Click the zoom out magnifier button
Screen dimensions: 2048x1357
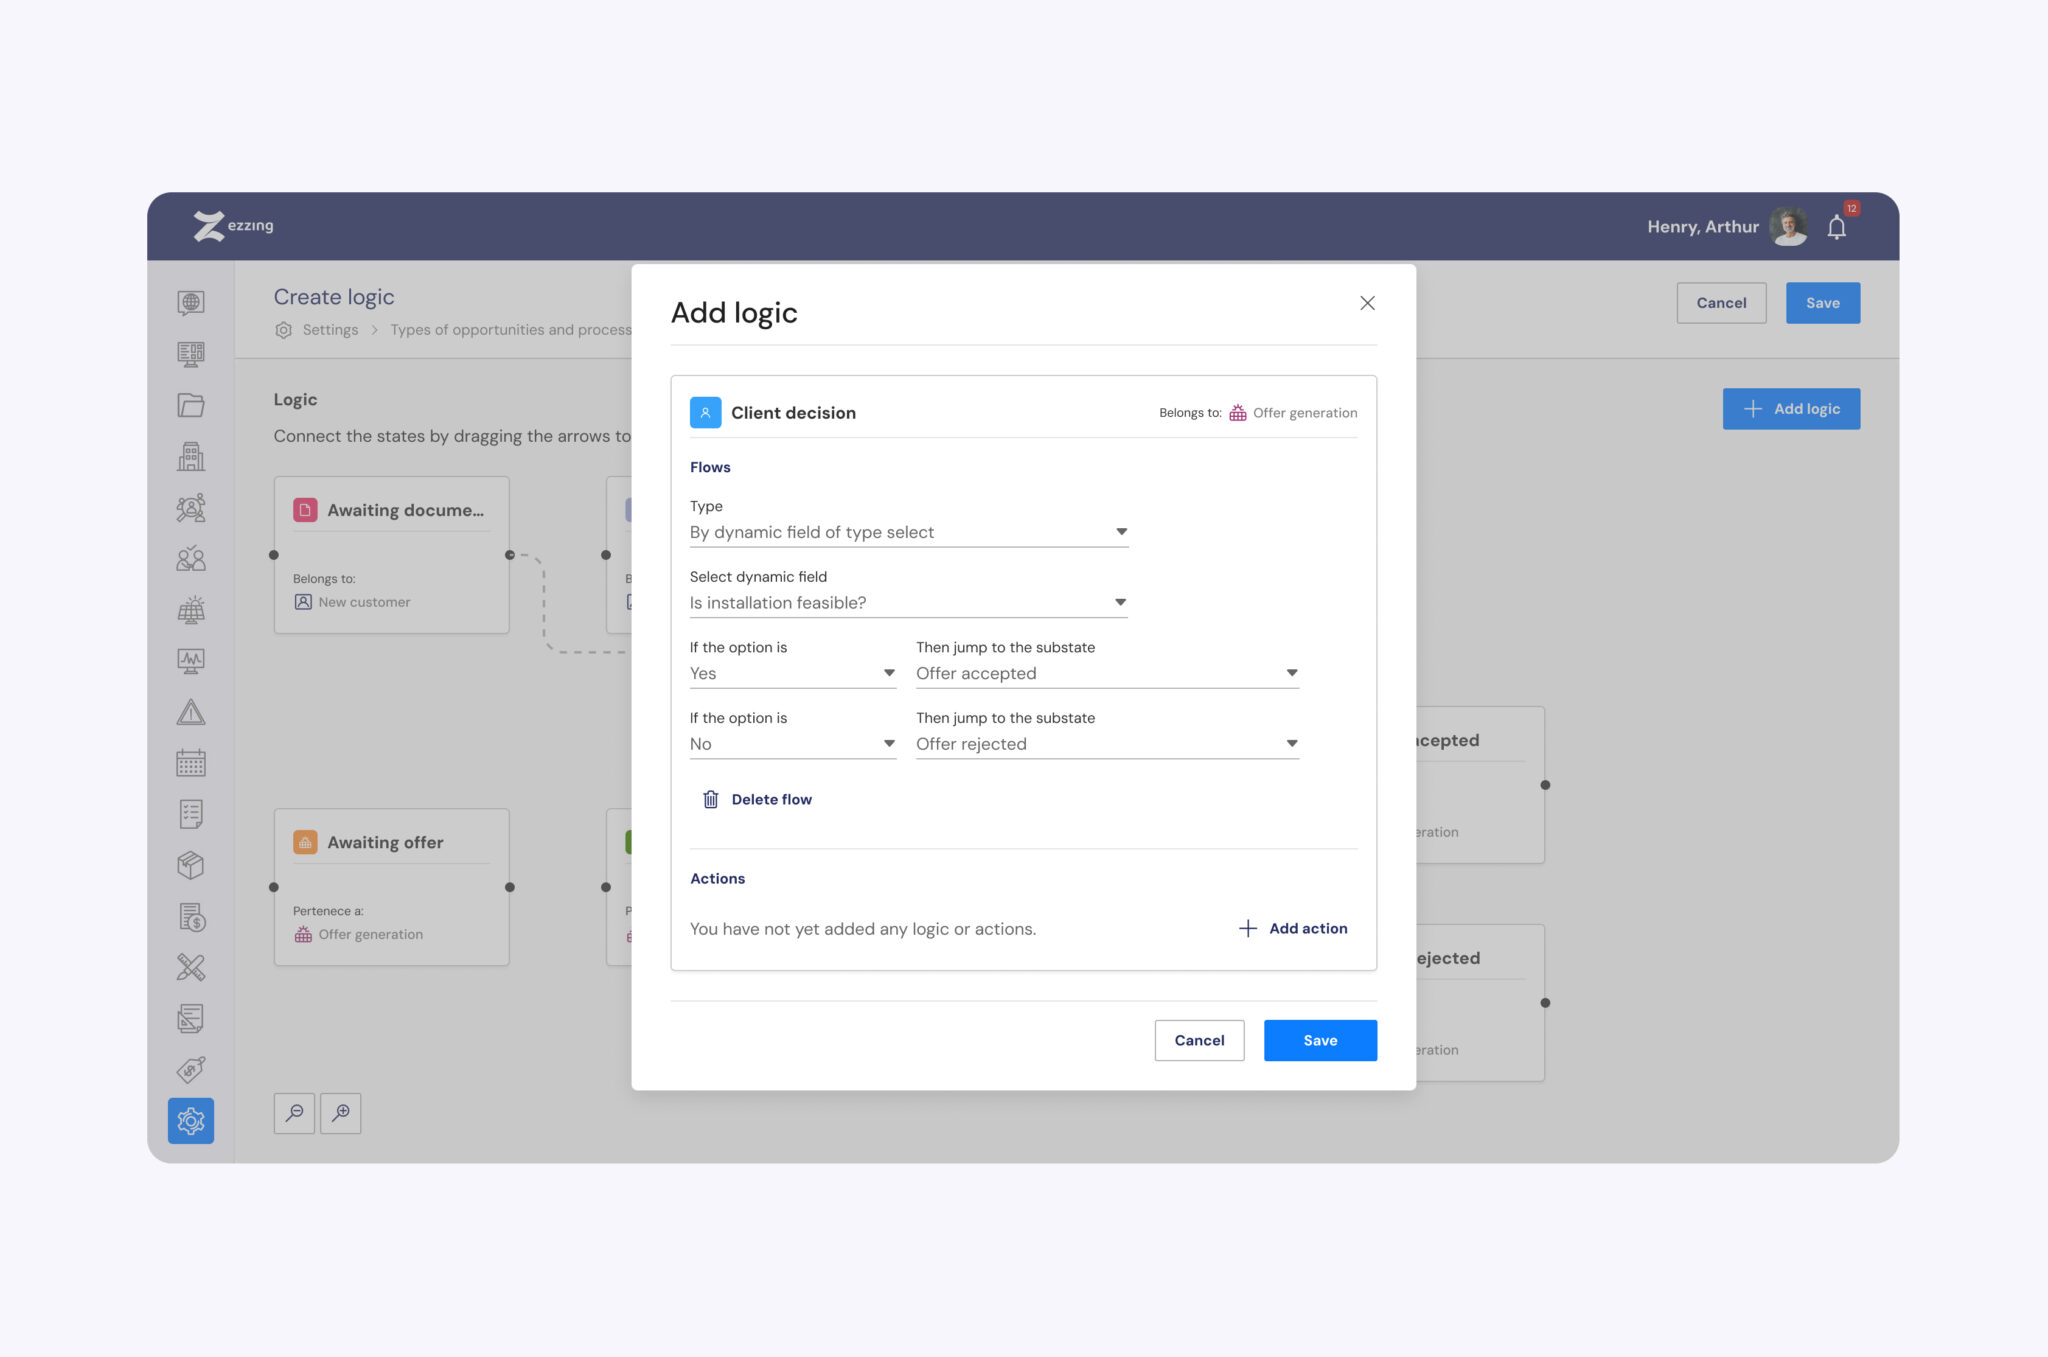(294, 1112)
